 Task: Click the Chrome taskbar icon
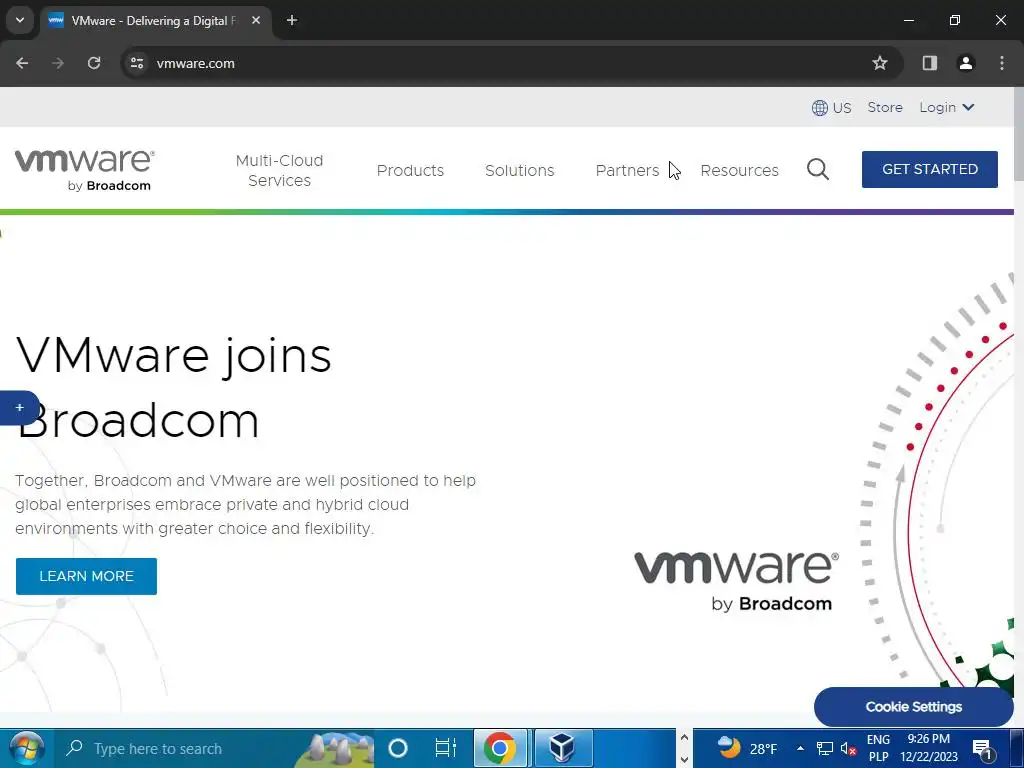pyautogui.click(x=500, y=748)
